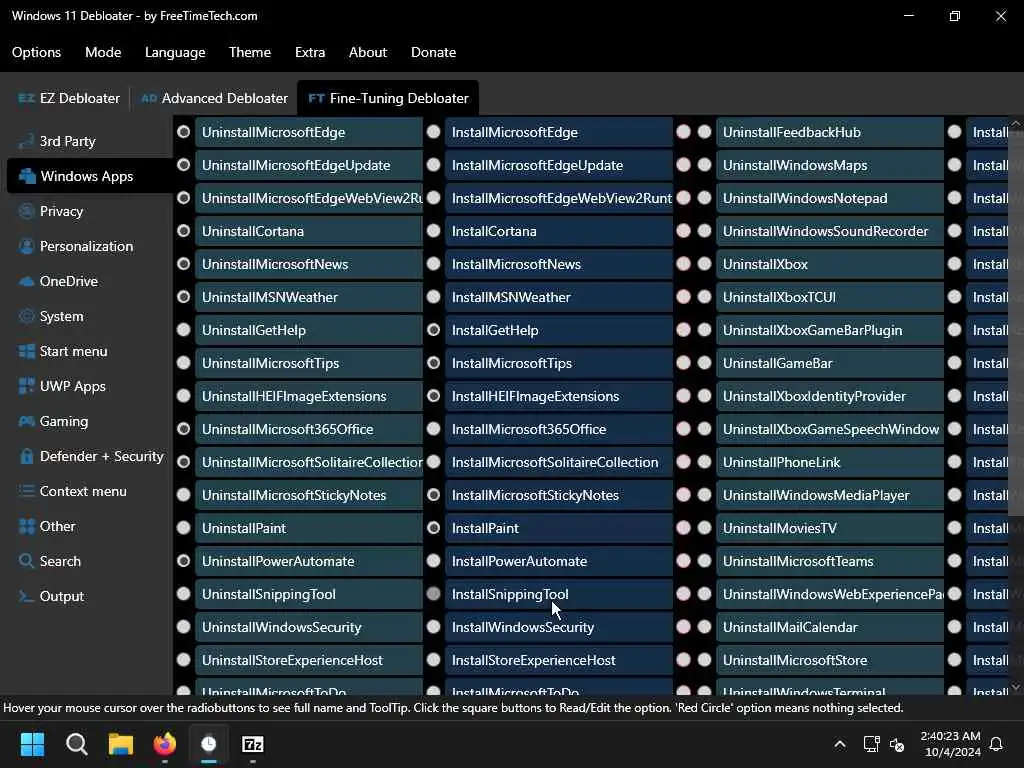The width and height of the screenshot is (1024, 768).
Task: Click the vertical scrollbar up arrow
Action: [x=1016, y=123]
